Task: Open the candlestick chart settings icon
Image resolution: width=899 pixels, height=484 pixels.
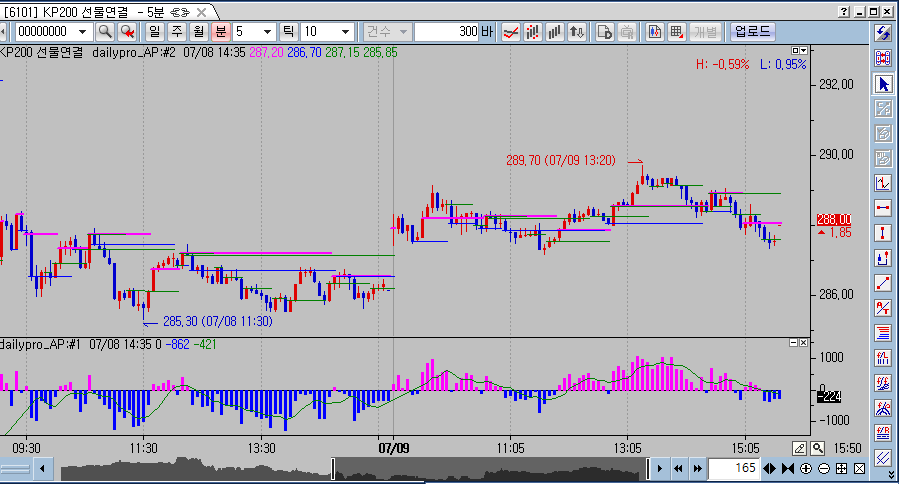Action: coord(655,32)
